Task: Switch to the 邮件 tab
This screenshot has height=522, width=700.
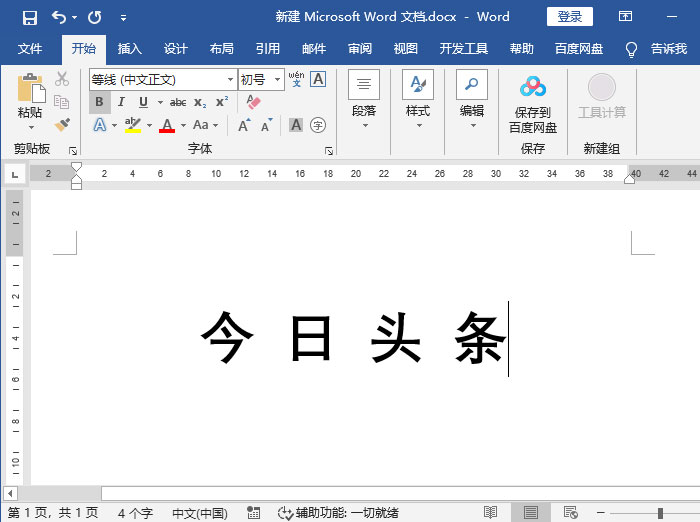Action: tap(313, 49)
